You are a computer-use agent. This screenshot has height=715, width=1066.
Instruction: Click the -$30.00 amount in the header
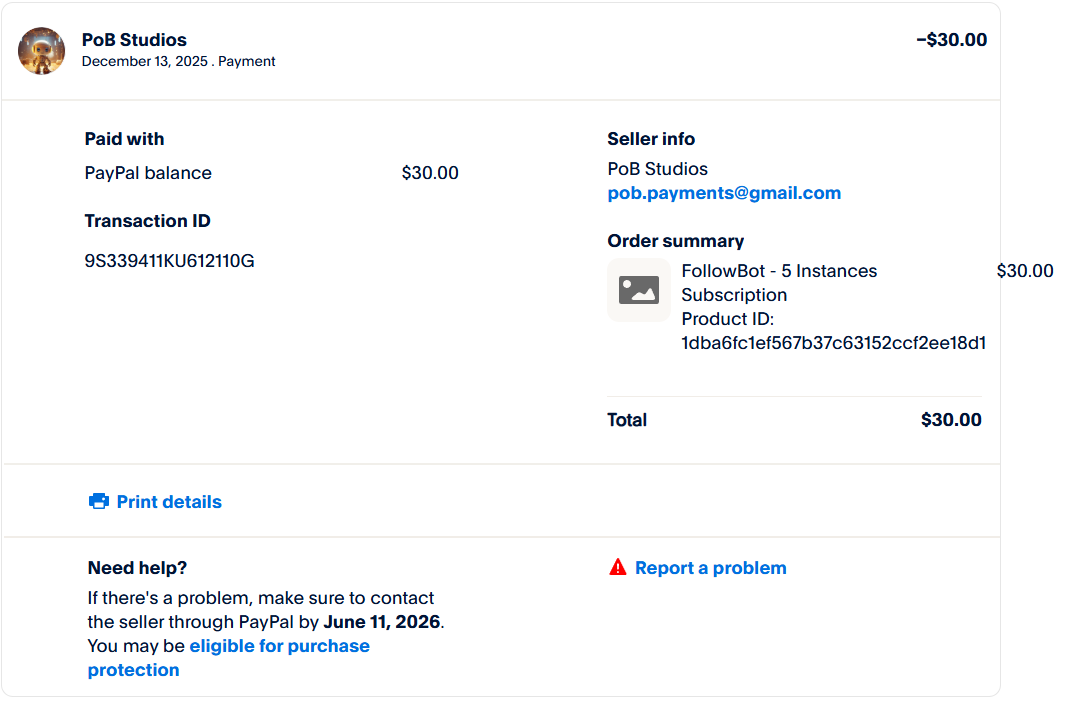tap(951, 40)
